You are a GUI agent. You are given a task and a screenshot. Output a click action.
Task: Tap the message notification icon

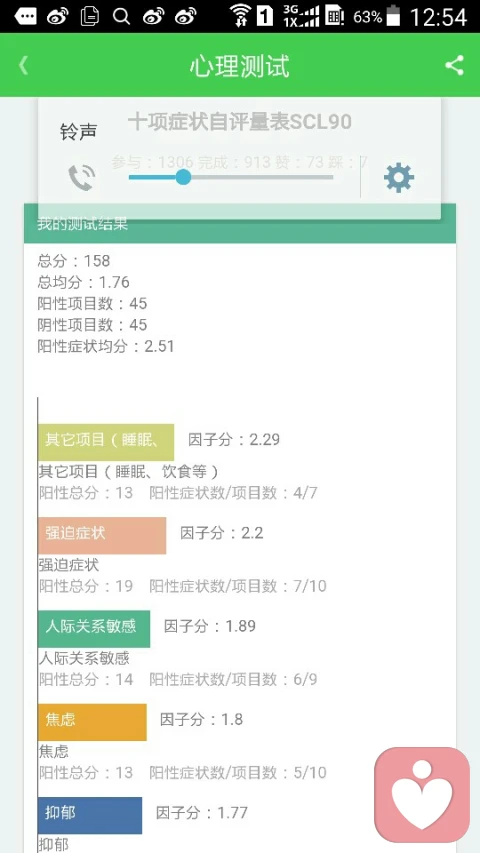tap(26, 16)
